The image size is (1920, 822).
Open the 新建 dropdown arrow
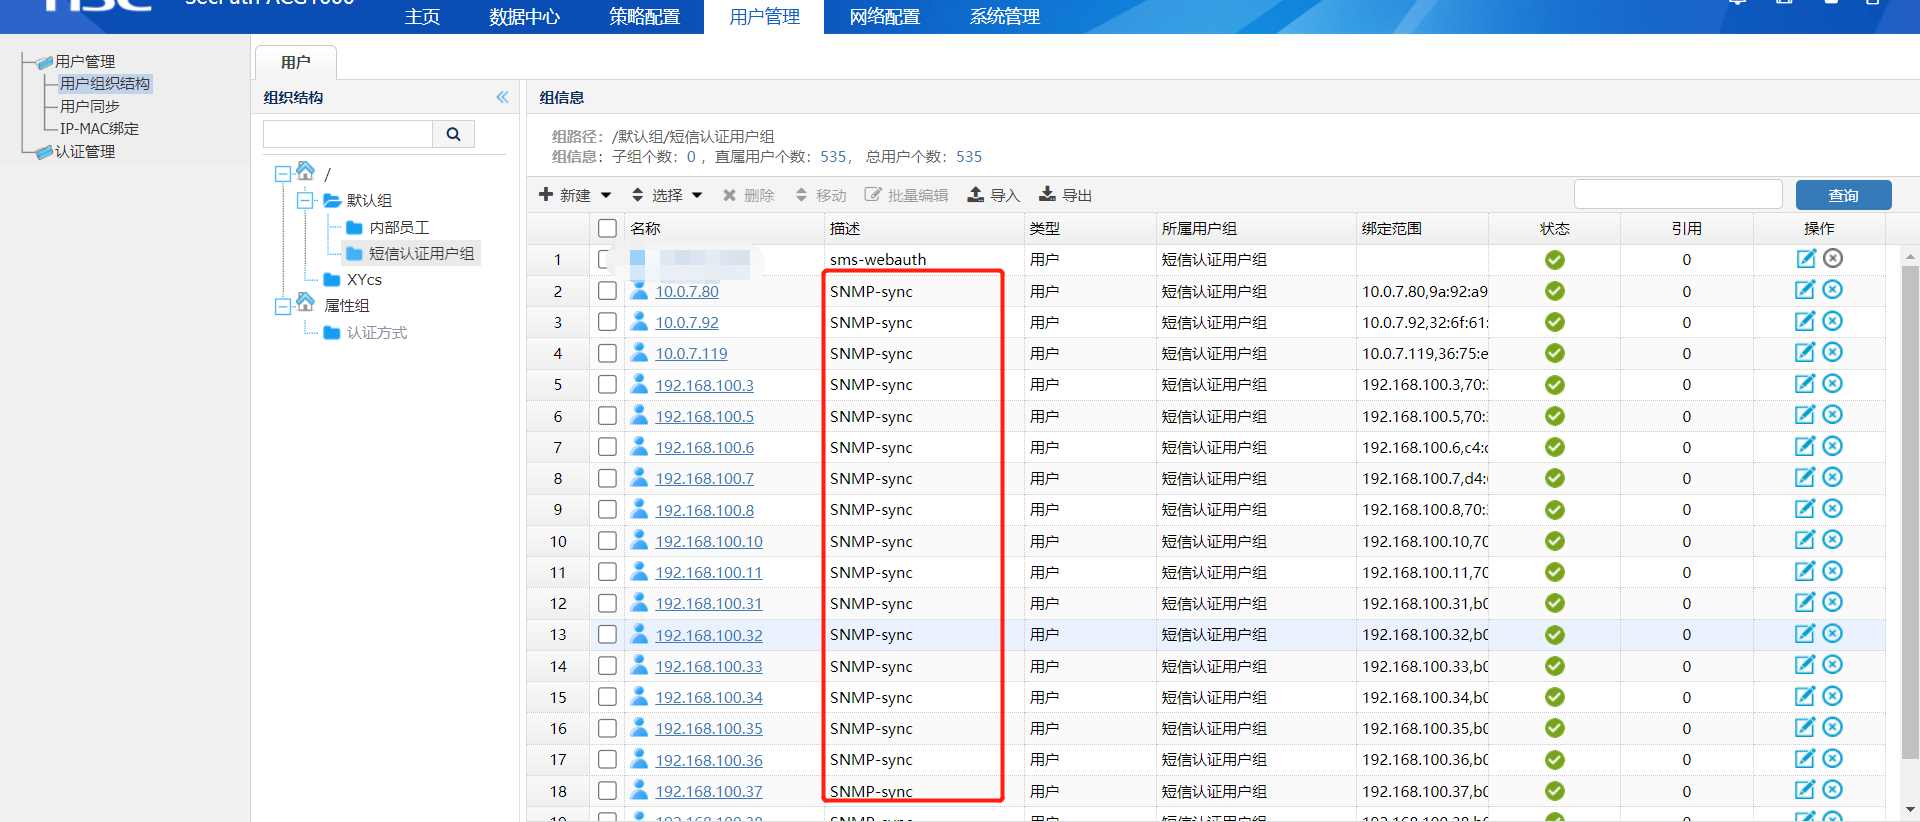click(x=606, y=195)
